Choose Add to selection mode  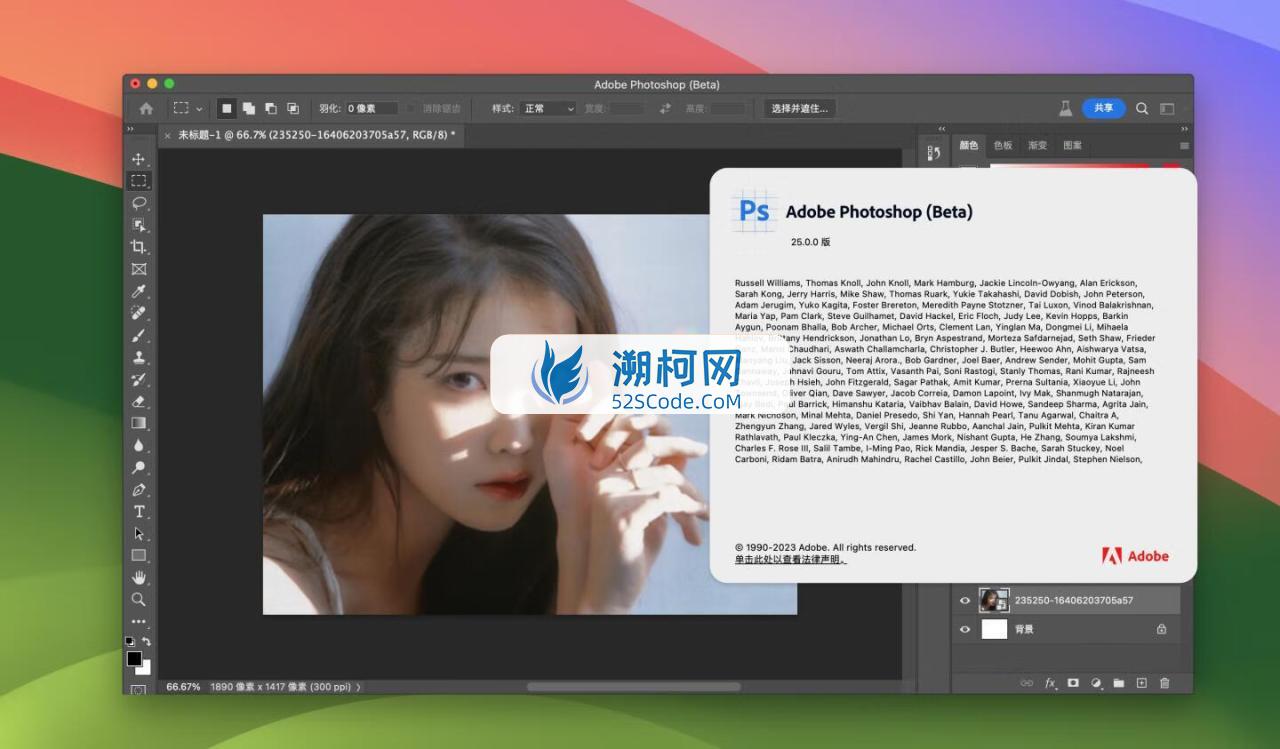click(249, 108)
